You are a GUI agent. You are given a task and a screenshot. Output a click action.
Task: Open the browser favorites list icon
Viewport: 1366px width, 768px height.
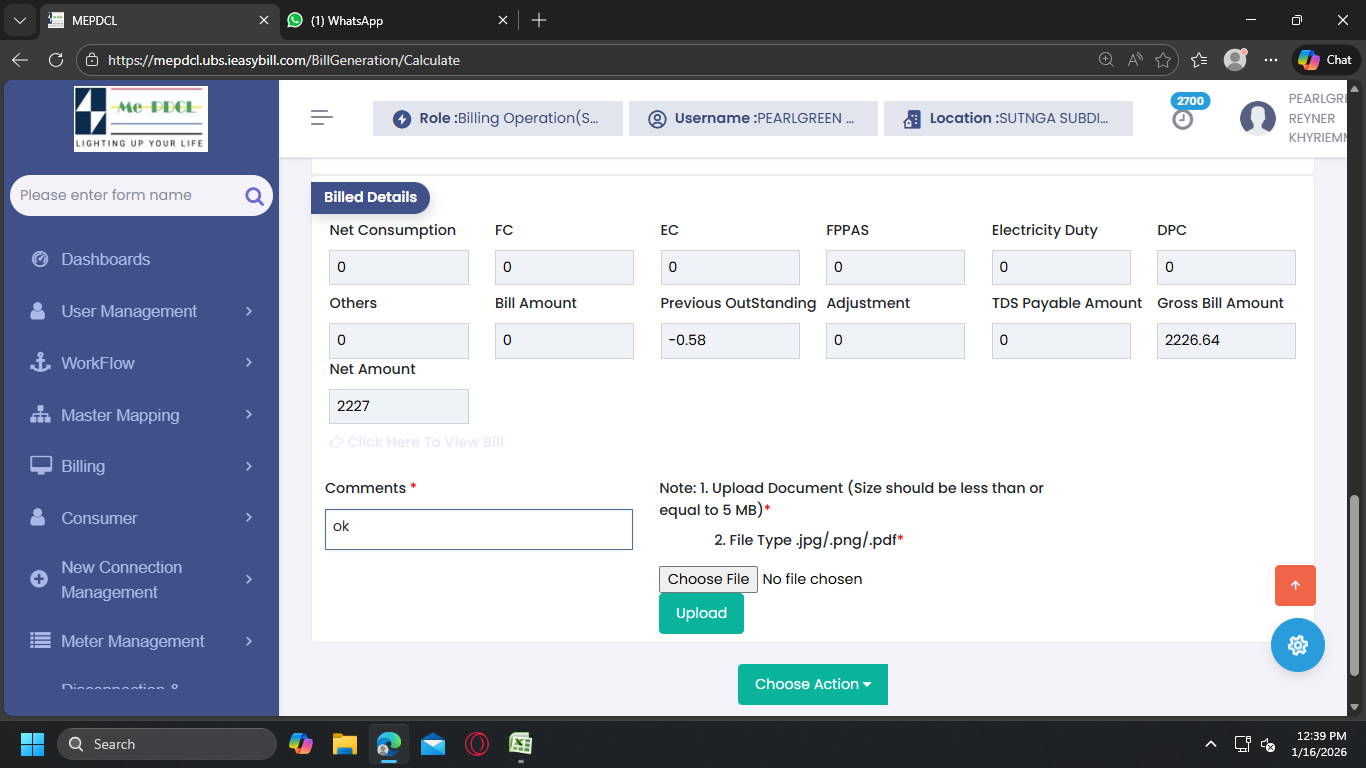(1200, 60)
